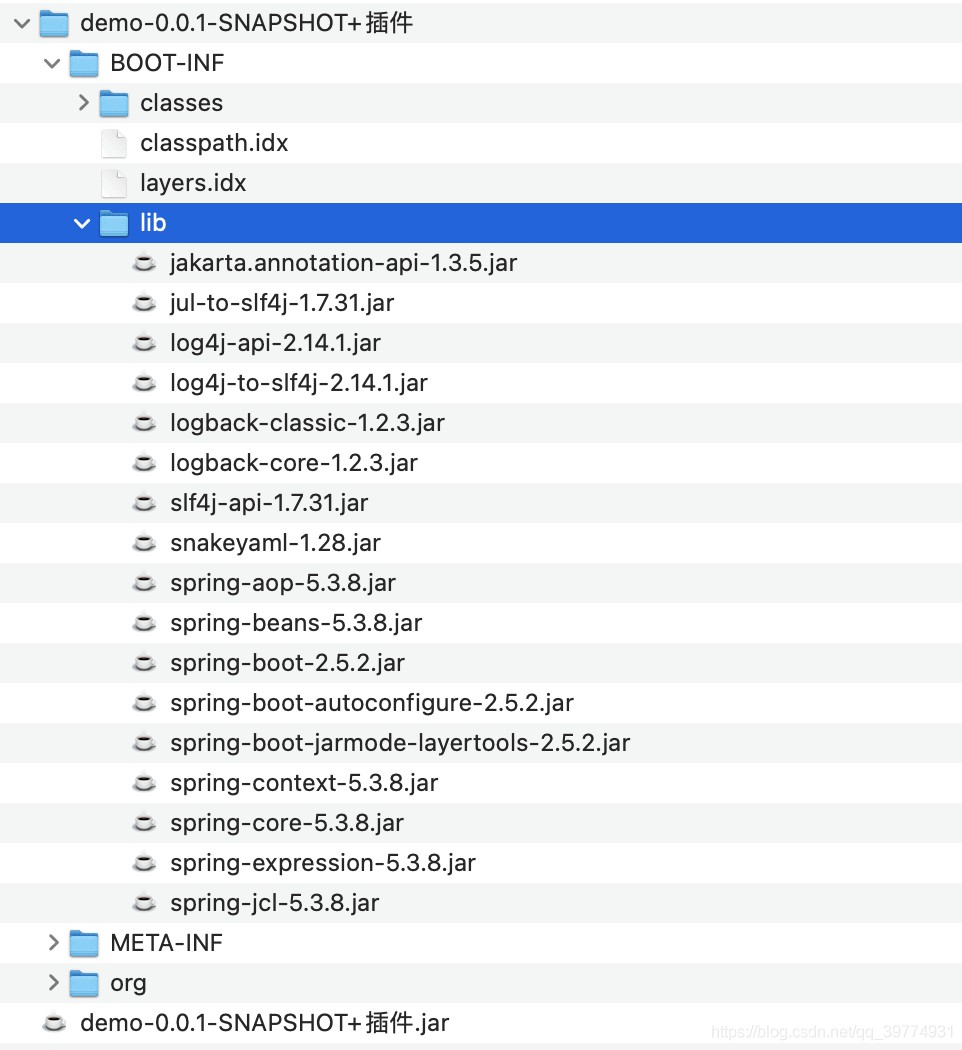This screenshot has height=1050, width=962.
Task: Click the spring-core-5.3.8.jar file icon
Action: [144, 823]
